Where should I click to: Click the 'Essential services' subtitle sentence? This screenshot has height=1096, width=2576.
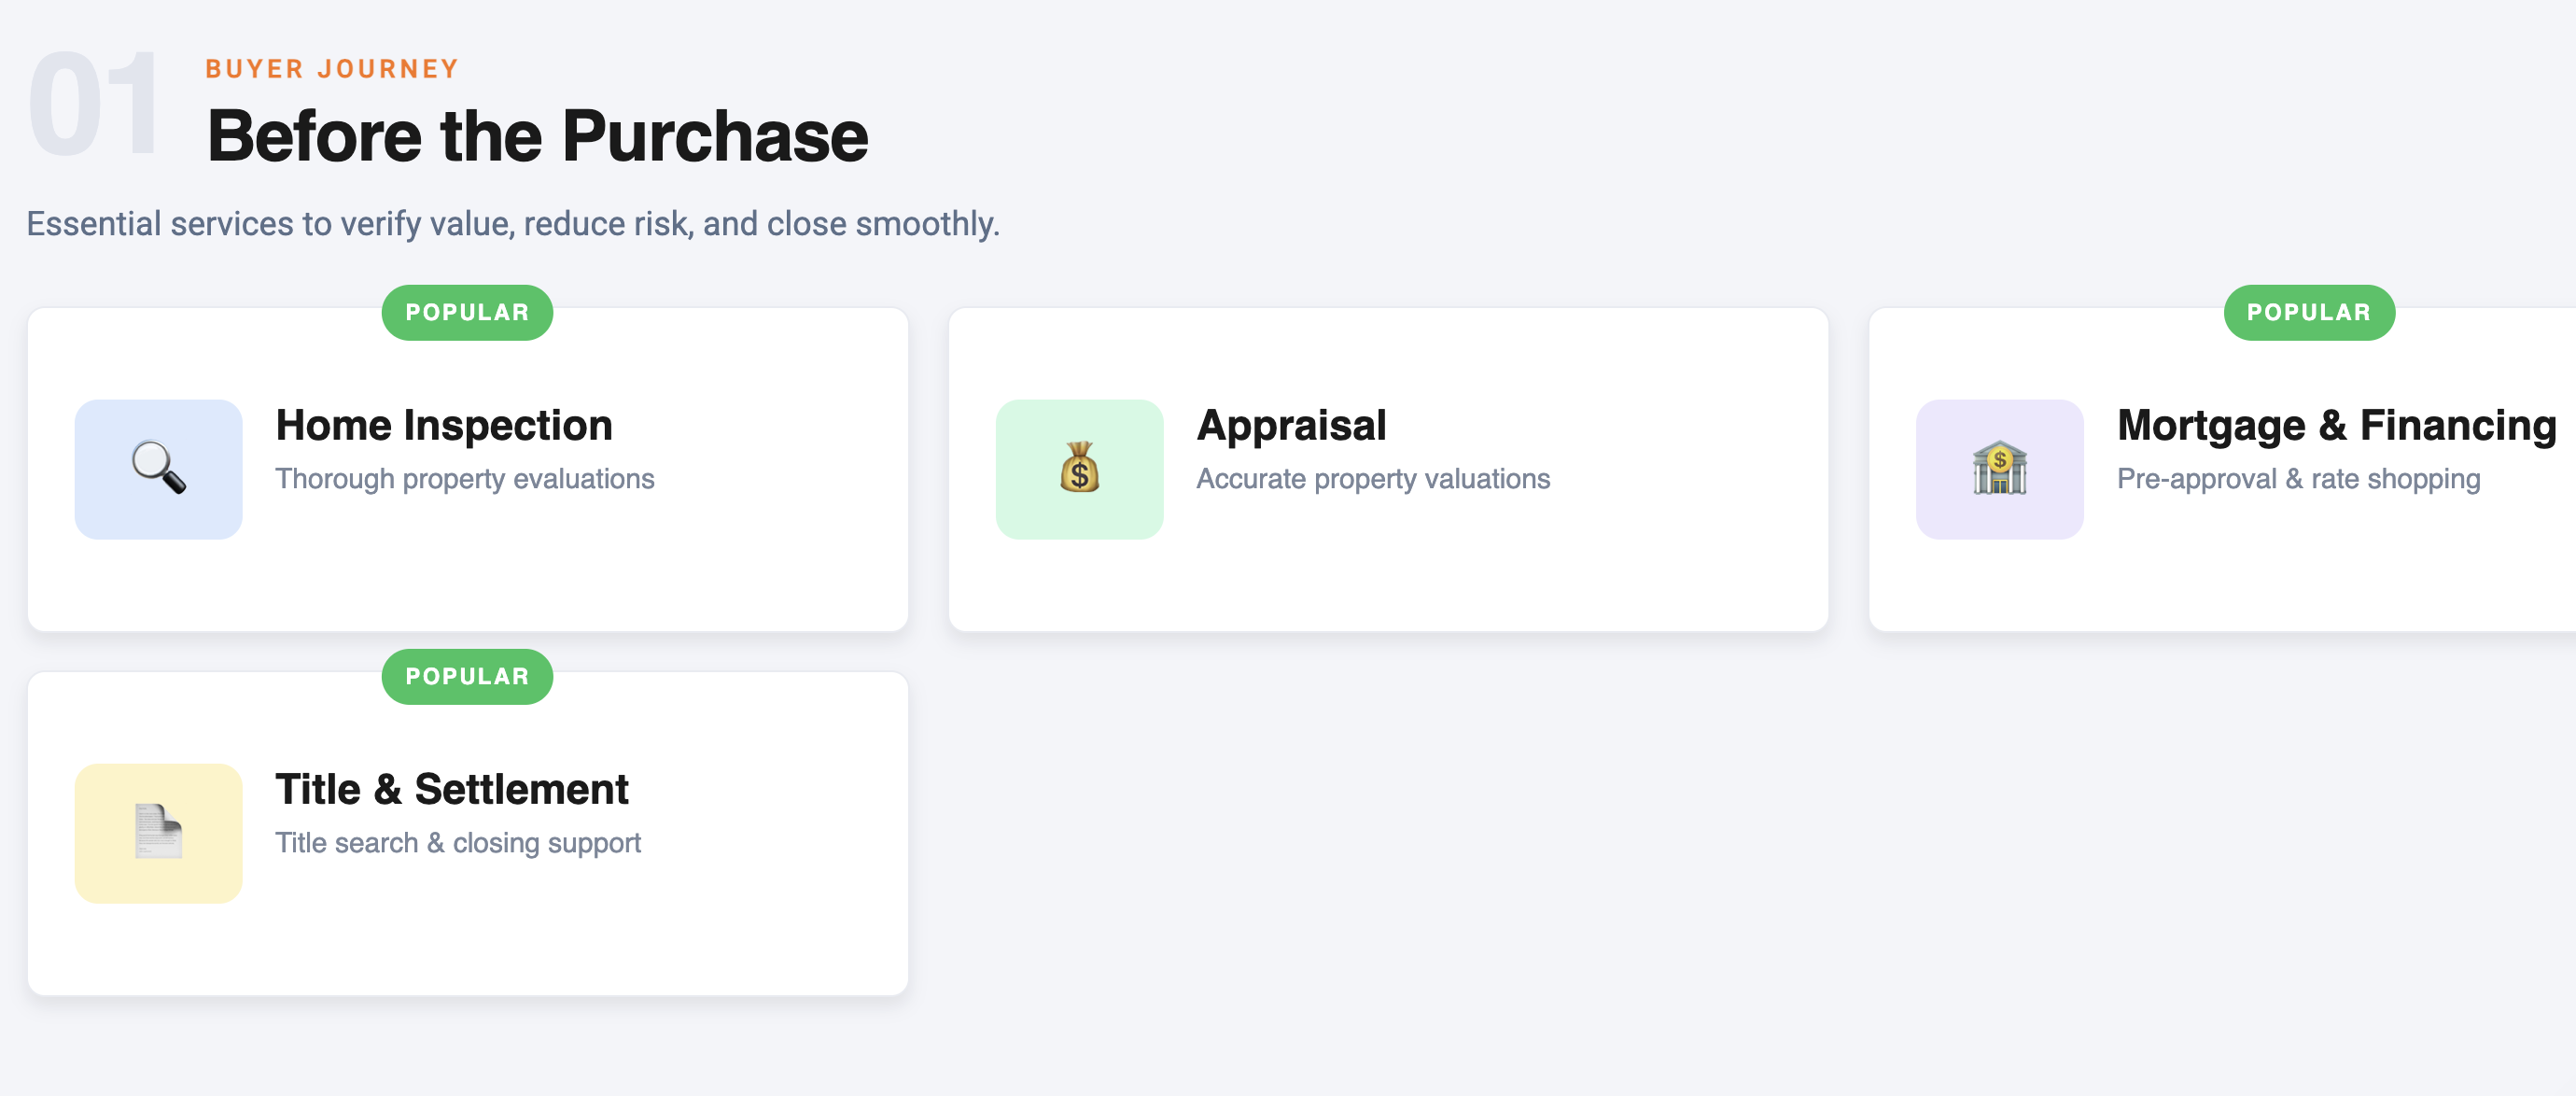(513, 224)
